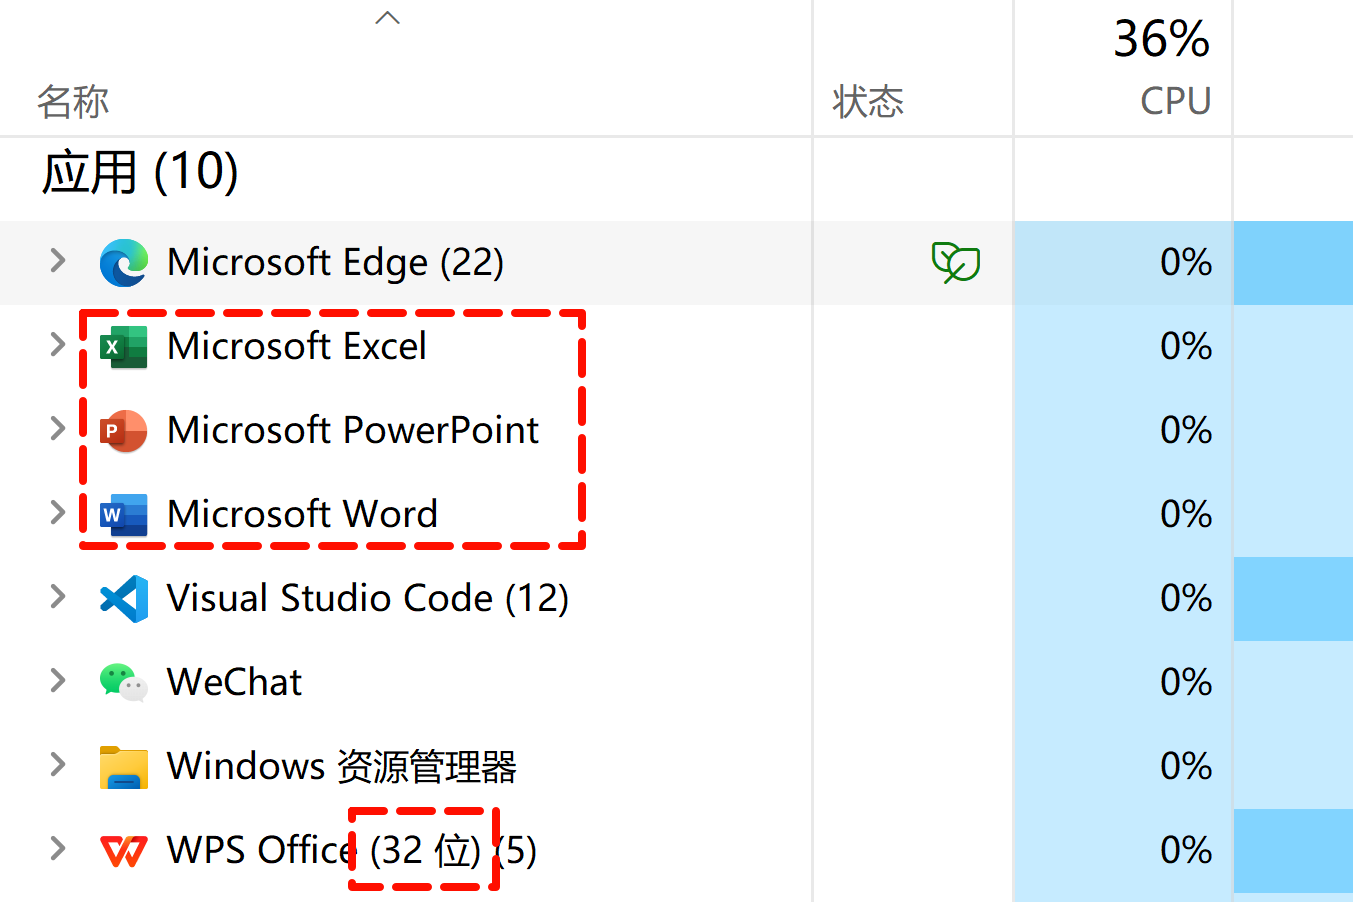Select the Microsoft Excel row text

(x=297, y=346)
